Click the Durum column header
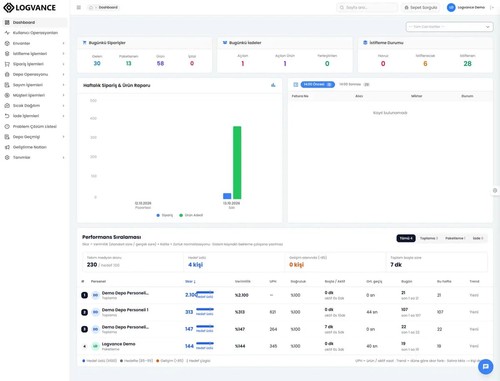The height and width of the screenshot is (381, 500). (x=467, y=96)
